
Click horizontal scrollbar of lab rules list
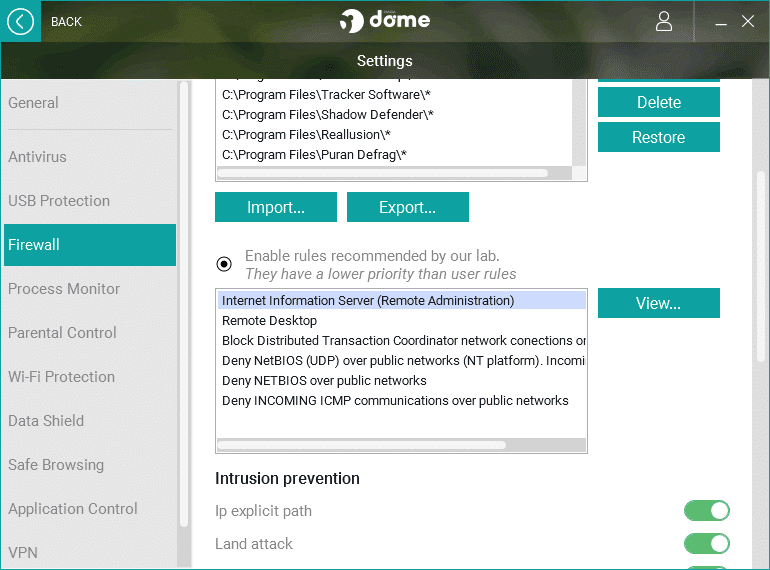pyautogui.click(x=361, y=445)
